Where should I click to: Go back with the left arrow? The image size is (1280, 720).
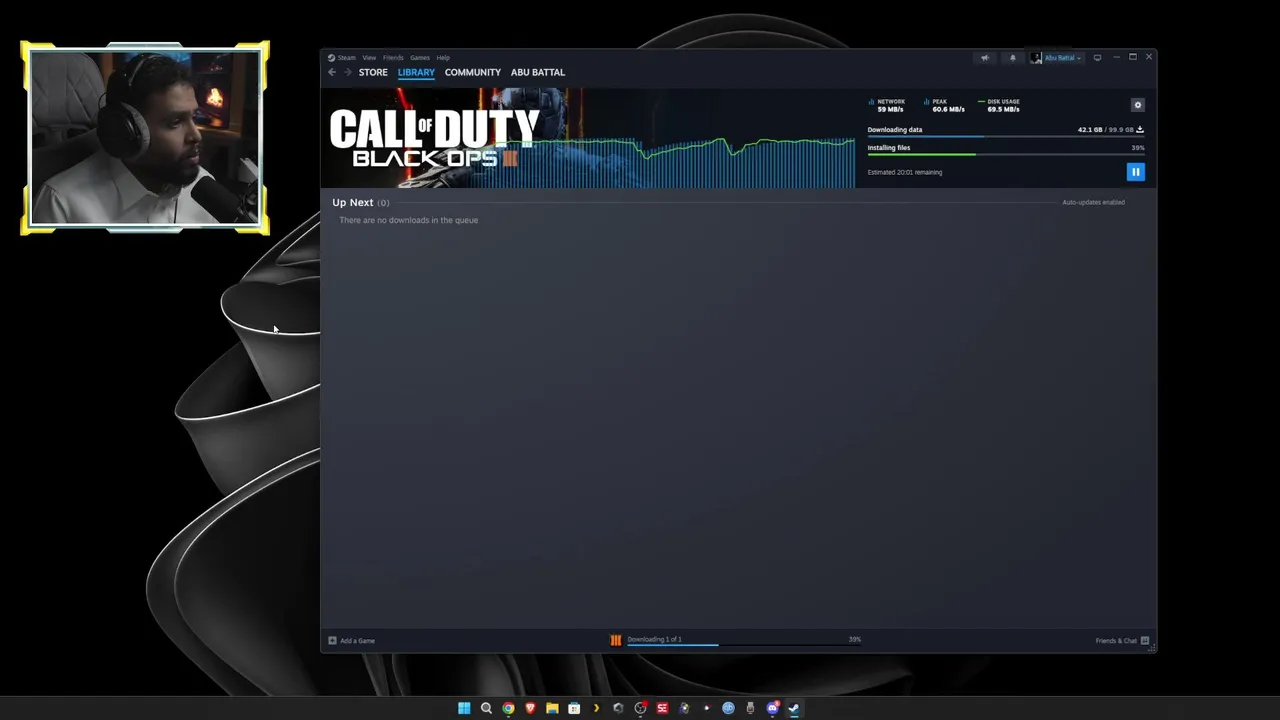pyautogui.click(x=332, y=72)
